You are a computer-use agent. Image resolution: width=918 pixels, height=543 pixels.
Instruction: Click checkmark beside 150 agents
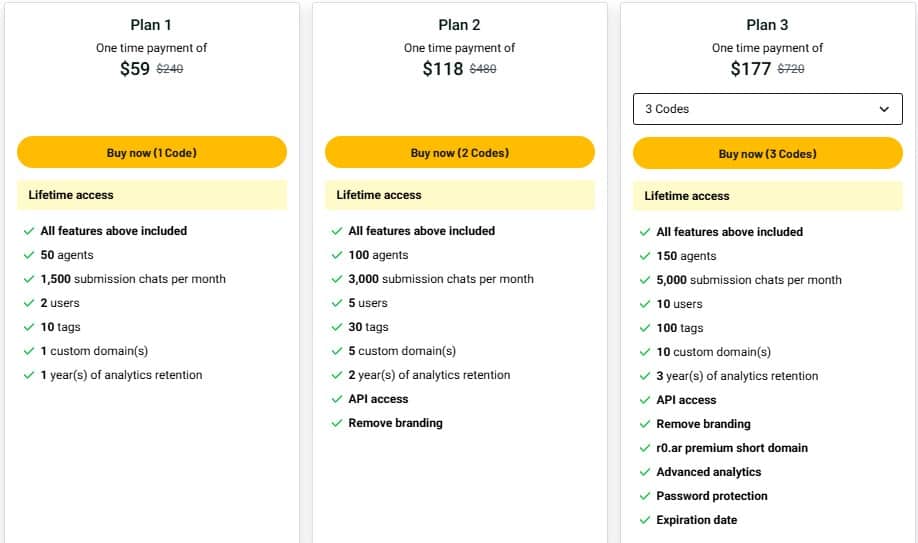[x=645, y=256]
